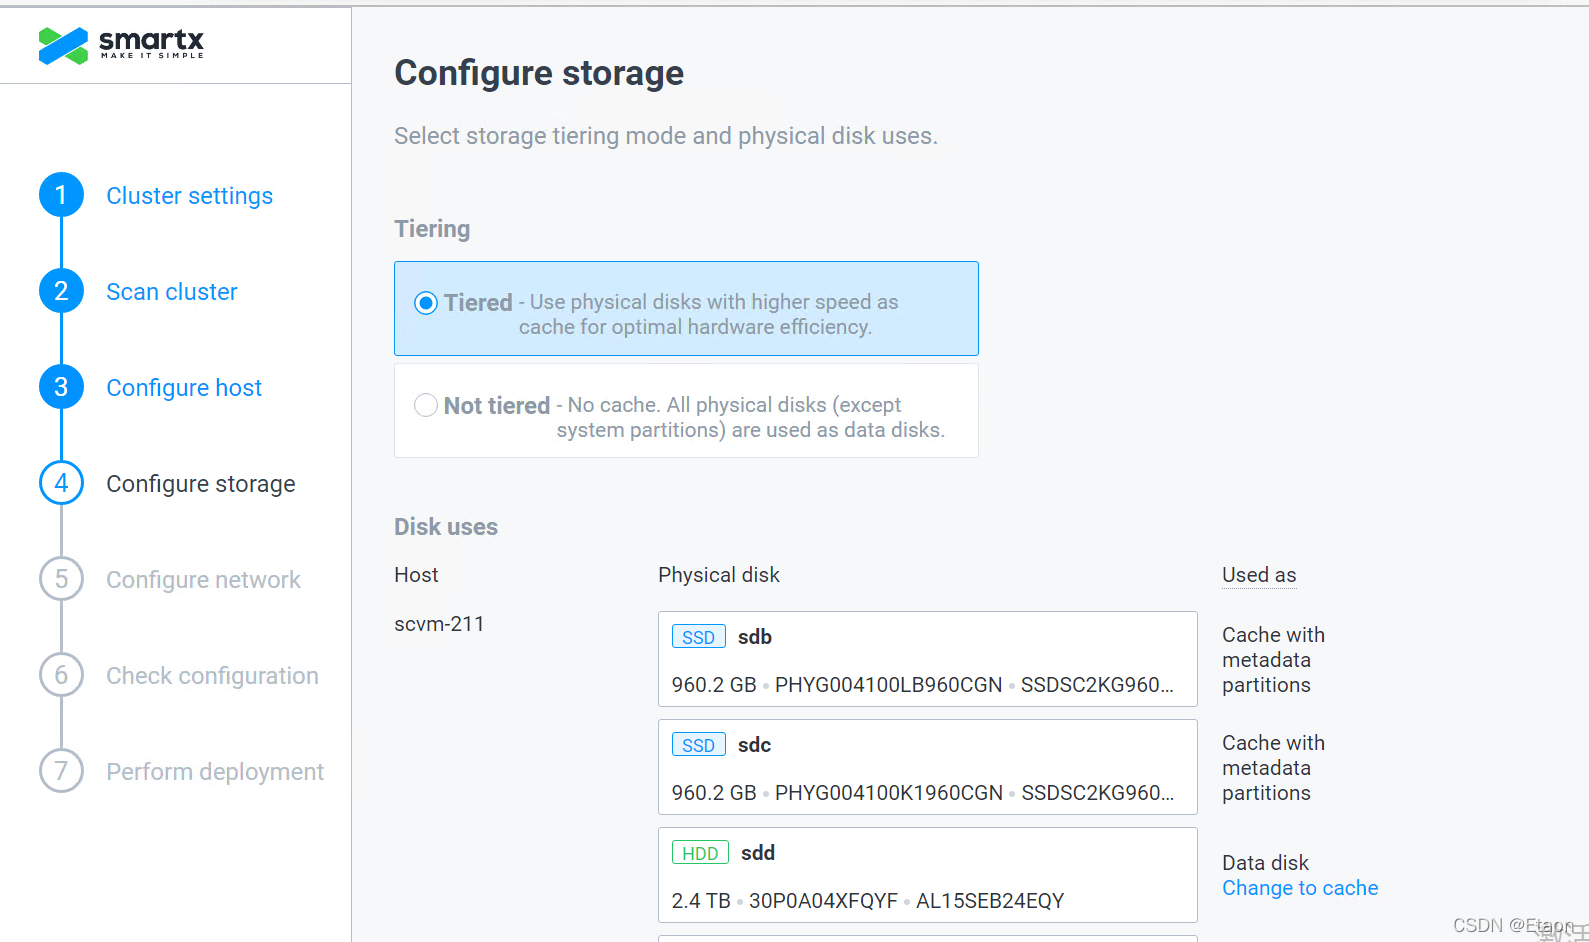Click the SSD badge on sdc disk
The width and height of the screenshot is (1589, 942).
tap(698, 745)
